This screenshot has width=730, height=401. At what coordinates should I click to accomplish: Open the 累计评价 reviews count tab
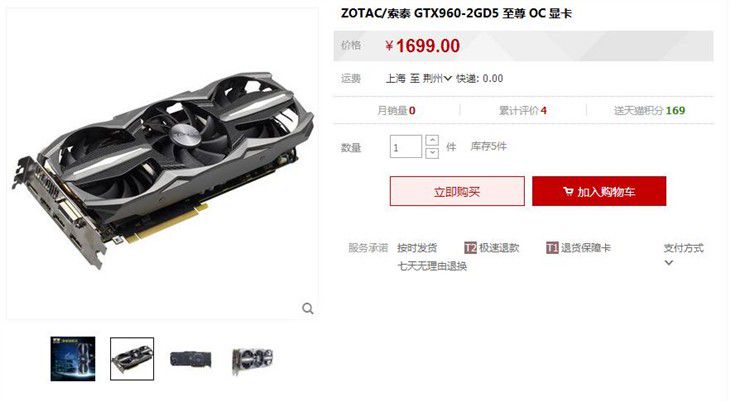point(523,110)
